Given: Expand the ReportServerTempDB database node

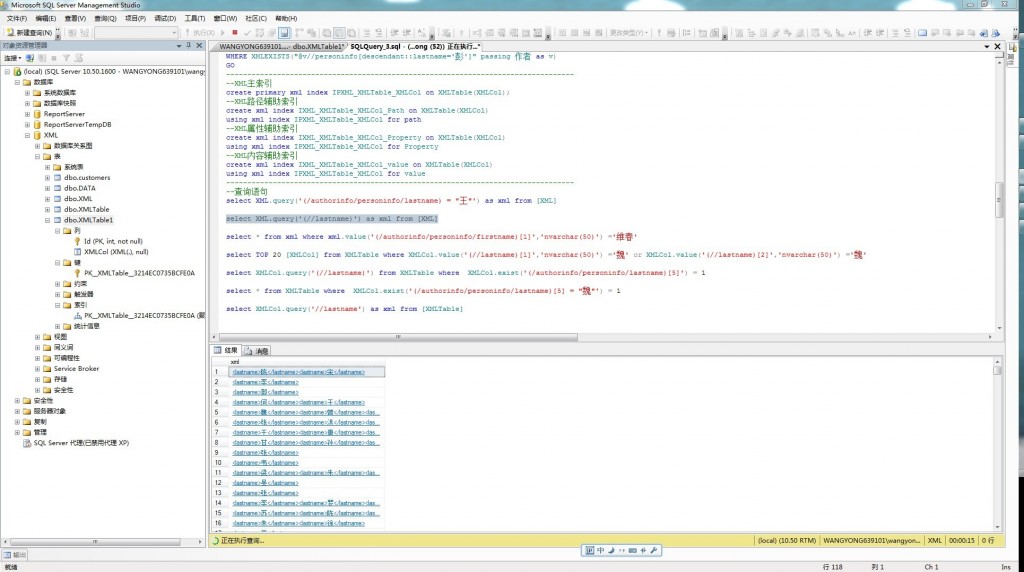Looking at the screenshot, I should tap(27, 124).
